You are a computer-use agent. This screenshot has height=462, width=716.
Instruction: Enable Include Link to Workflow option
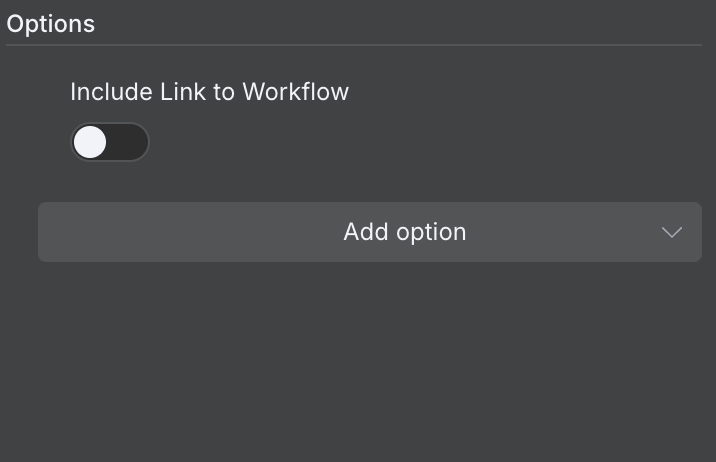(x=109, y=142)
